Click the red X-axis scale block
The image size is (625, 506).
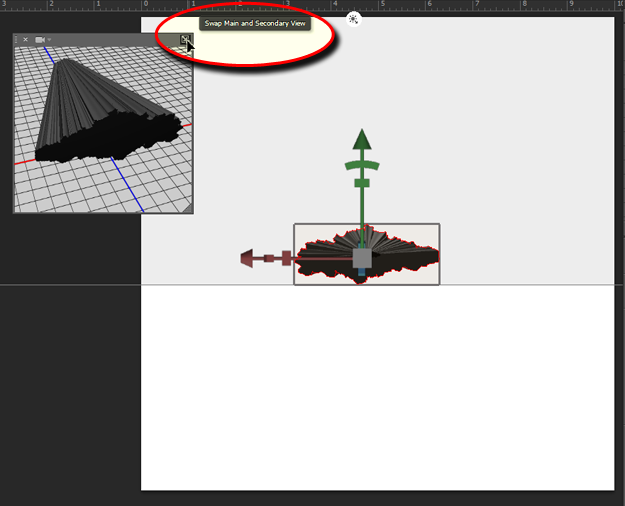285,259
